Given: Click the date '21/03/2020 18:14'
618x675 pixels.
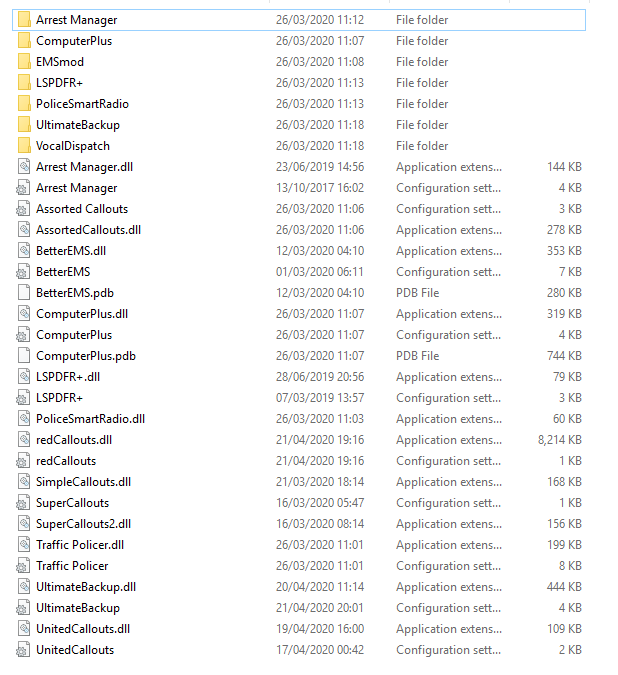Looking at the screenshot, I should tap(320, 482).
